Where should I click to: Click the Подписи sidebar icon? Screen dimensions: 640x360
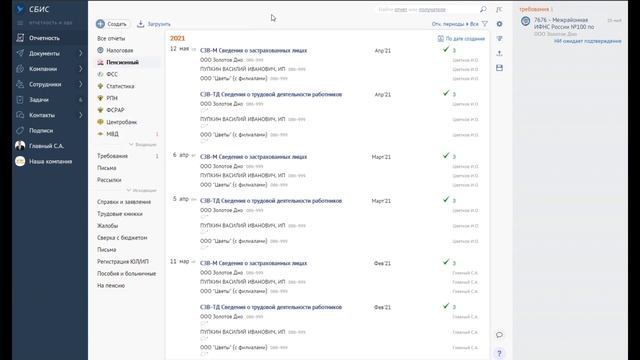pyautogui.click(x=20, y=131)
